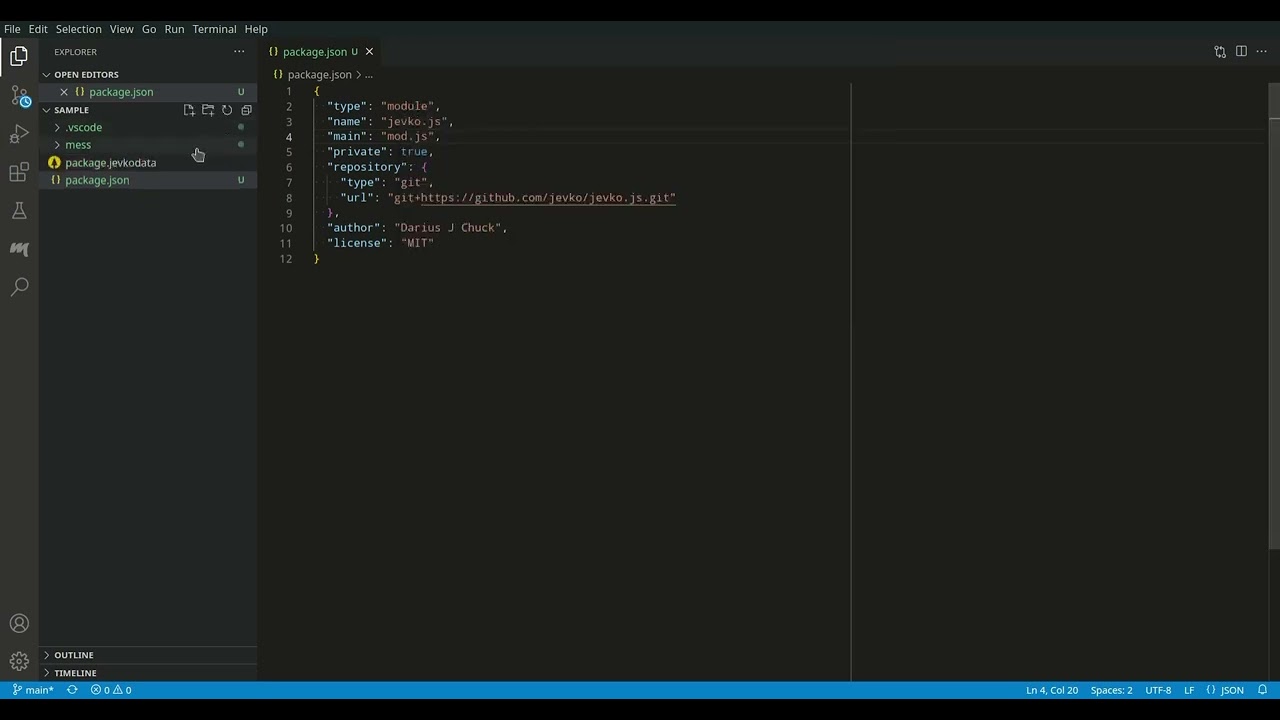This screenshot has width=1280, height=720.
Task: Open the Testing view in the sidebar
Action: [19, 210]
